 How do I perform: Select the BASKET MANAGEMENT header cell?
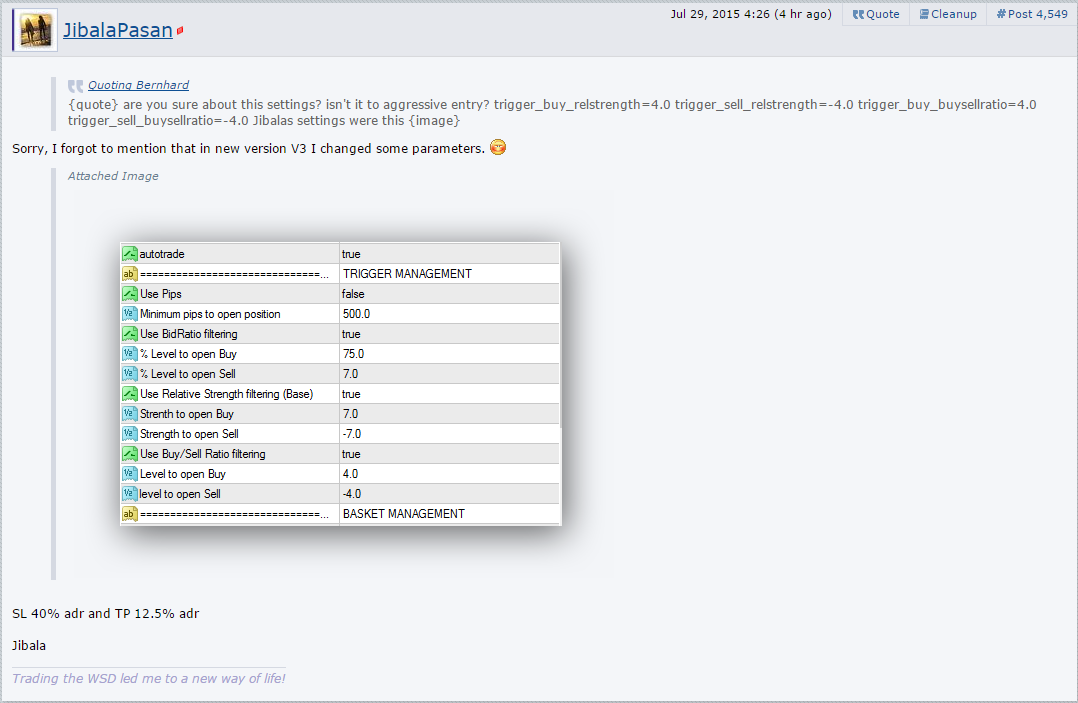click(x=450, y=513)
